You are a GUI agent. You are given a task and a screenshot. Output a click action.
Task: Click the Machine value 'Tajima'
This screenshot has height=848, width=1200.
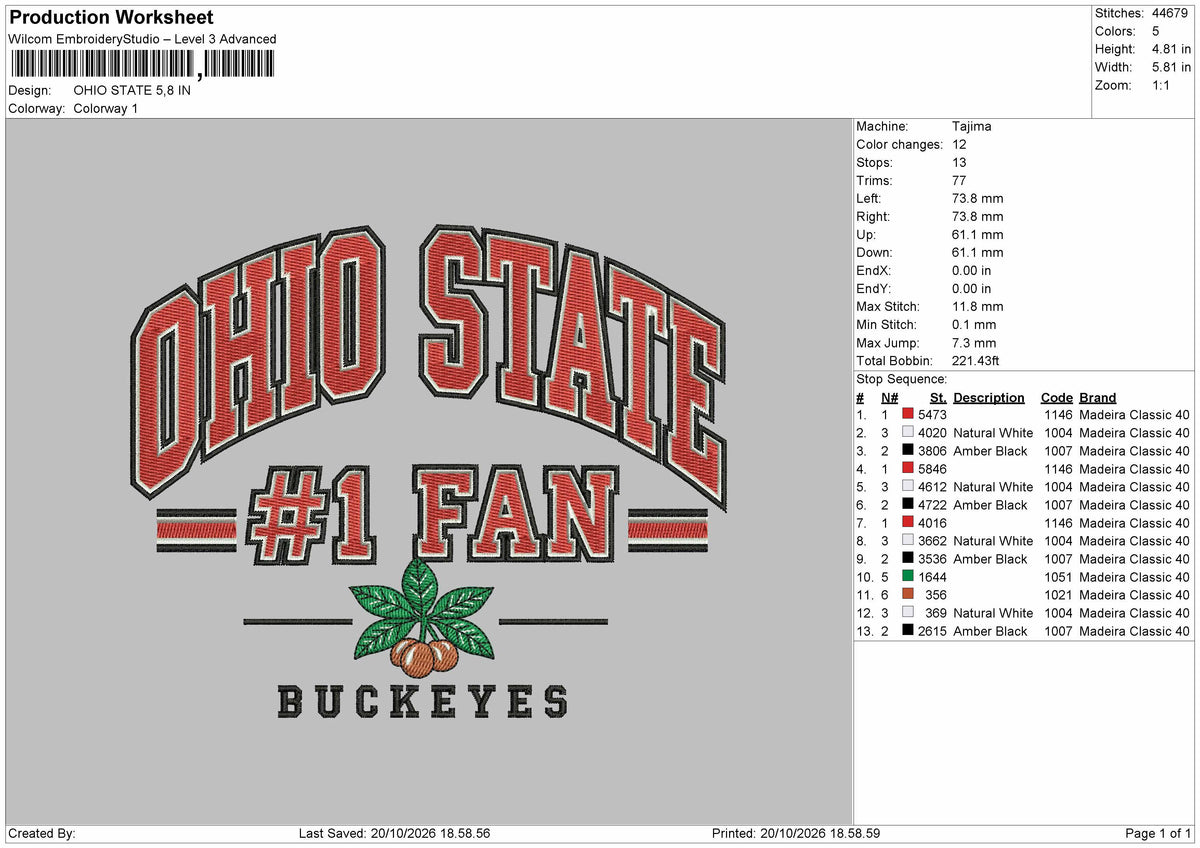click(x=972, y=127)
